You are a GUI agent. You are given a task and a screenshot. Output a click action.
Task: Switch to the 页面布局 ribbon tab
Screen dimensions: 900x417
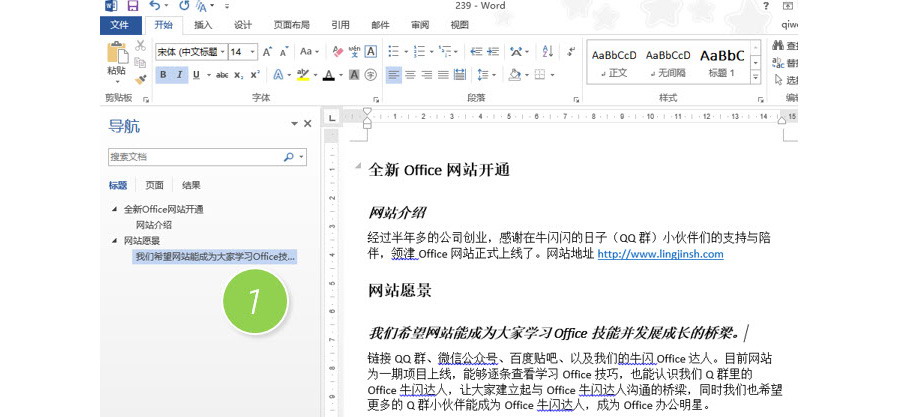291,25
